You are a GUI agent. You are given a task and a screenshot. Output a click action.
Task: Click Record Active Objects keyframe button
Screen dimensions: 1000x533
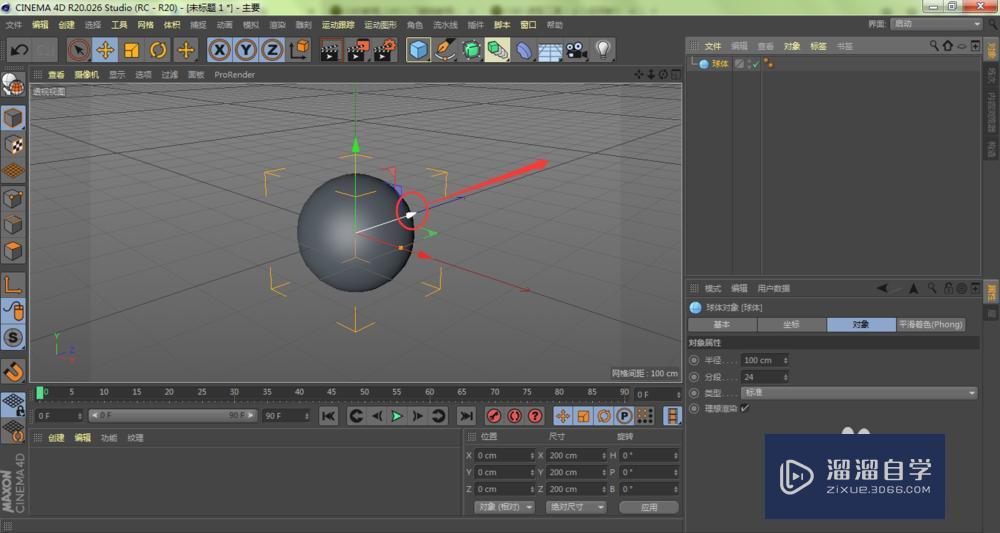point(494,416)
